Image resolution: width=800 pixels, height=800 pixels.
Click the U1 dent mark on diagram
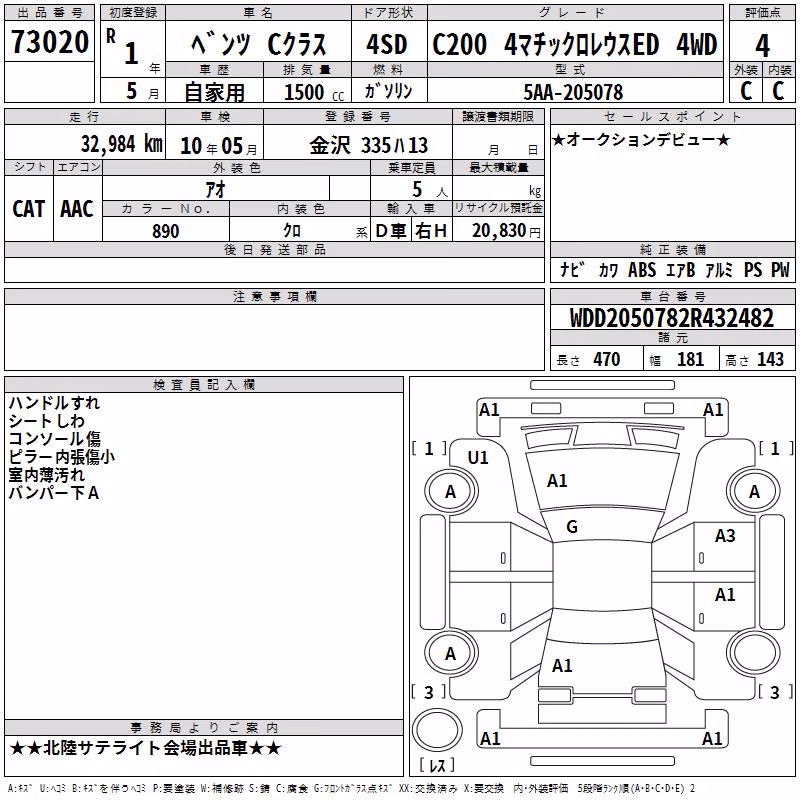click(x=478, y=458)
